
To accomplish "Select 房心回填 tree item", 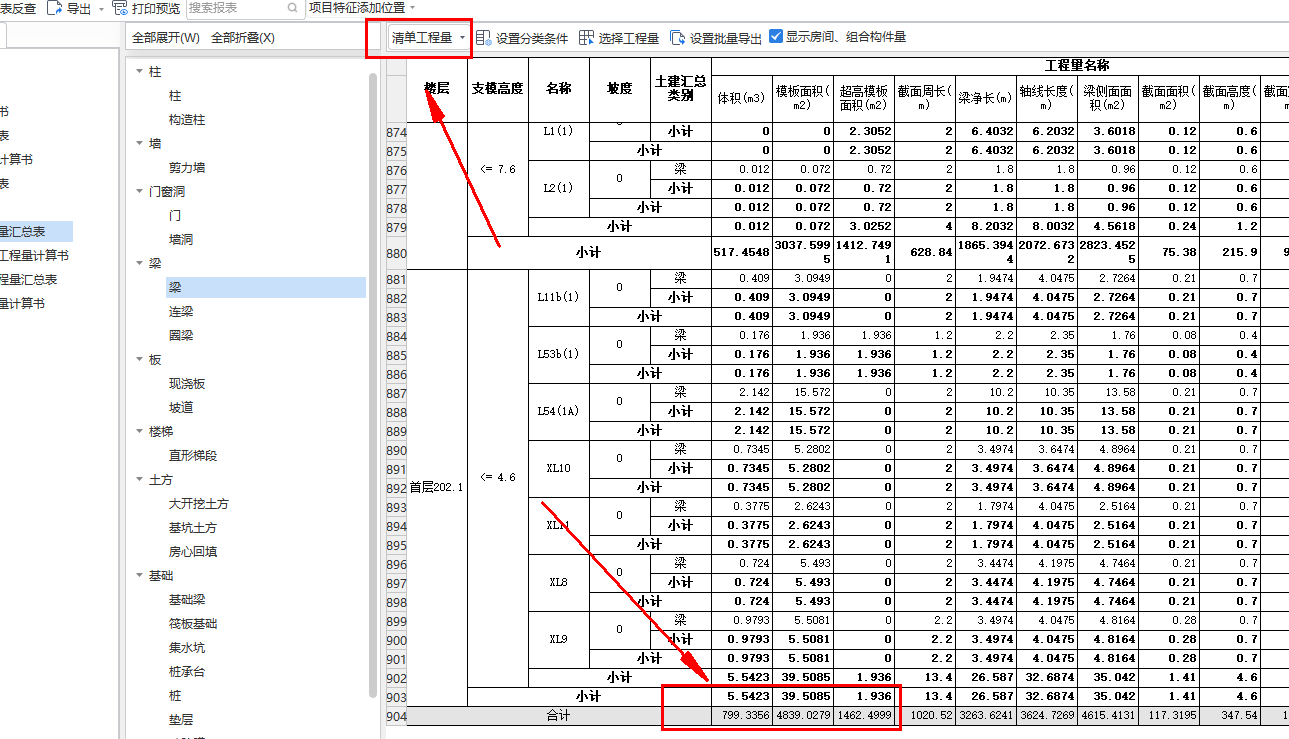I will pyautogui.click(x=193, y=552).
